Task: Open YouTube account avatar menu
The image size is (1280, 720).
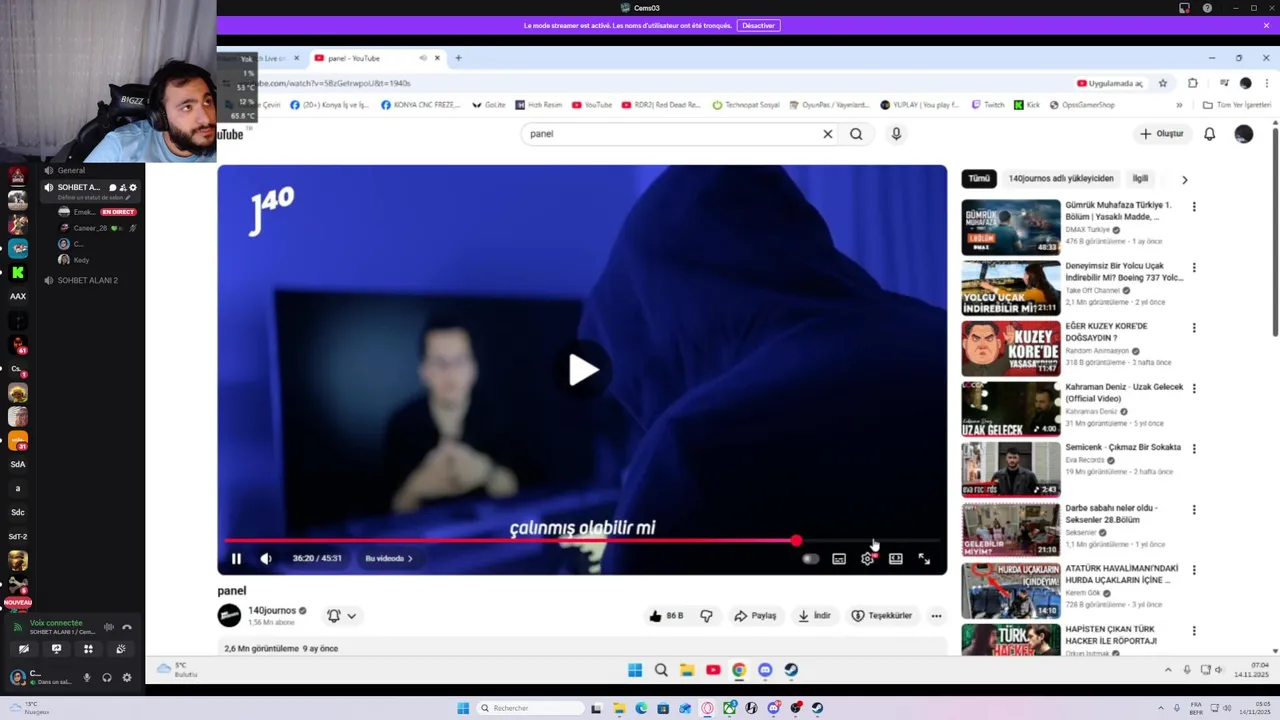Action: point(1244,134)
